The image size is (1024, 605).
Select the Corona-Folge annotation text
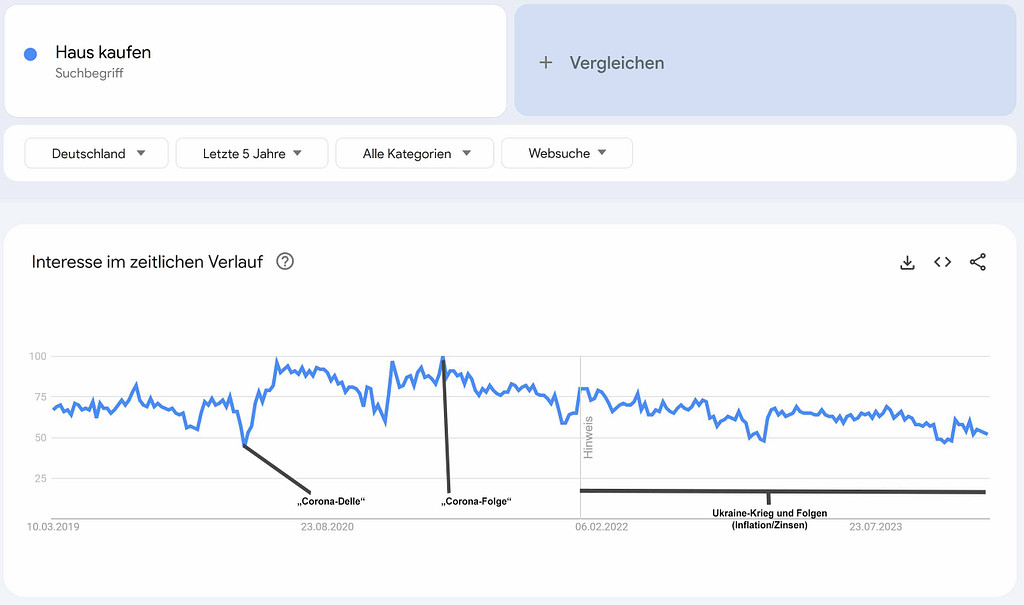(x=476, y=501)
